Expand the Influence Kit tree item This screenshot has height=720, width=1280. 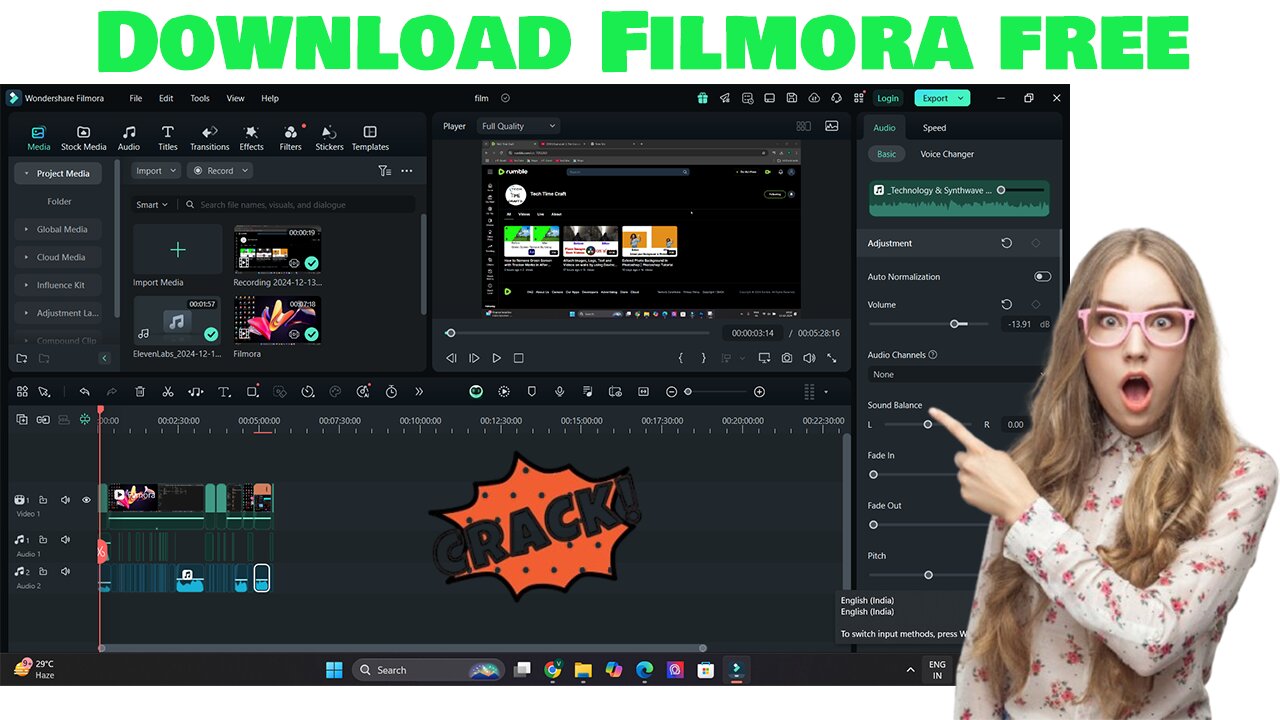[26, 286]
